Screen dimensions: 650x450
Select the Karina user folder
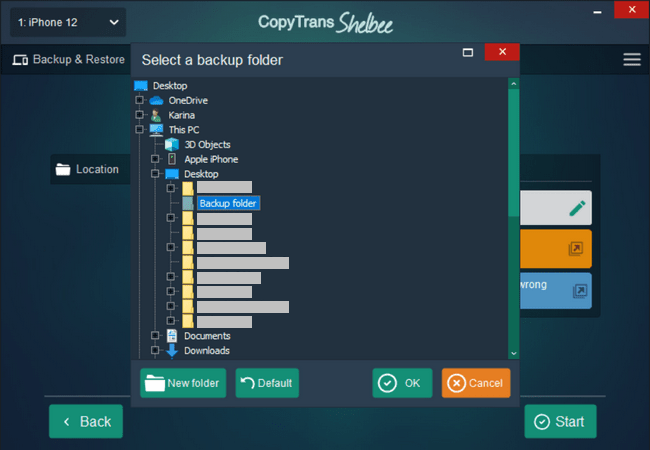click(181, 115)
